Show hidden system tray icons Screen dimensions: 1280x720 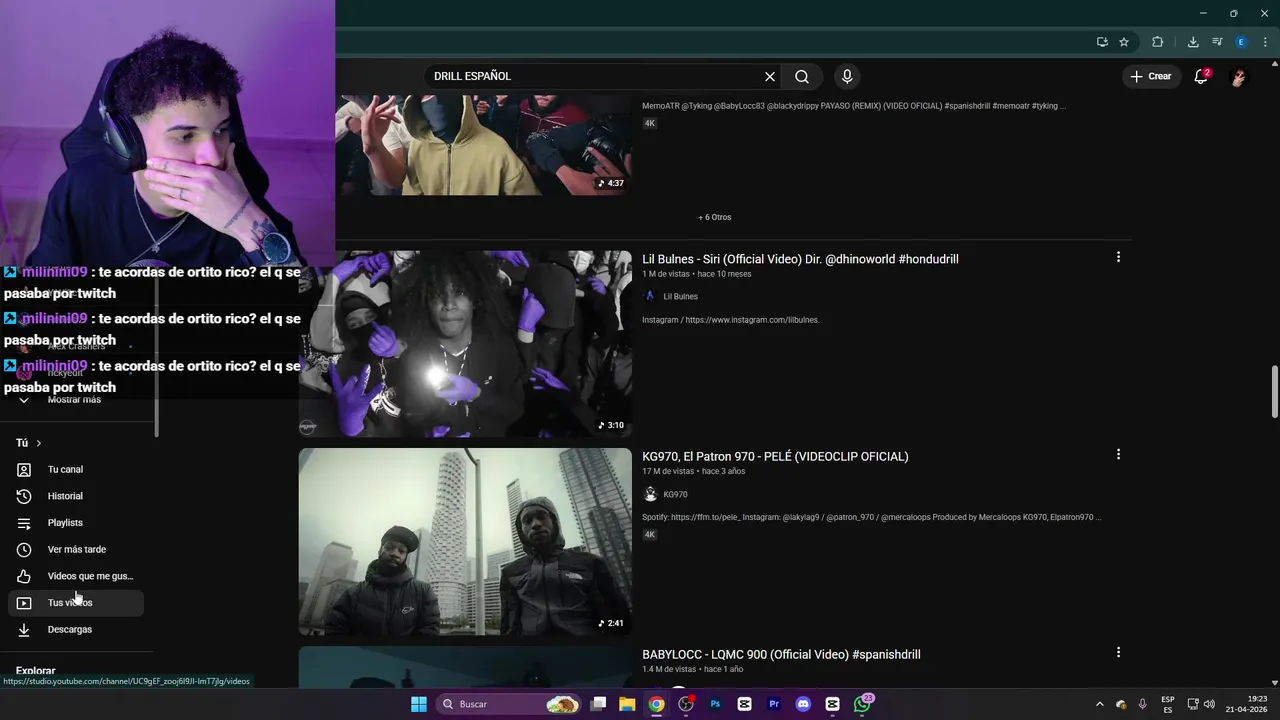1100,704
